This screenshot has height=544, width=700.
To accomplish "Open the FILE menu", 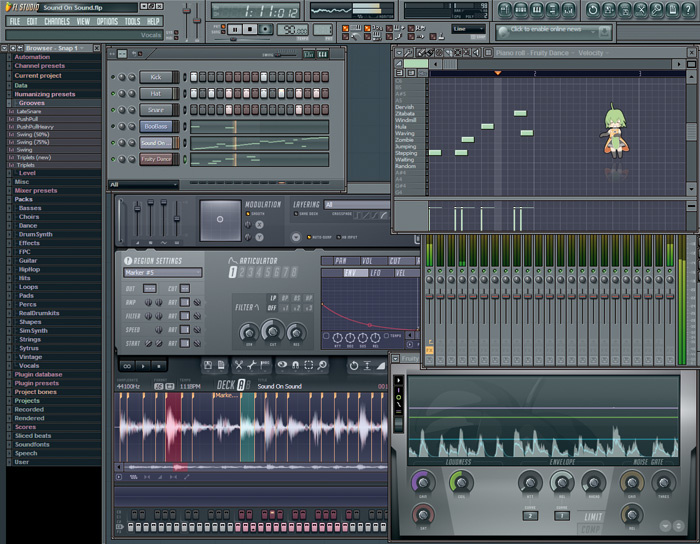I will [x=15, y=21].
